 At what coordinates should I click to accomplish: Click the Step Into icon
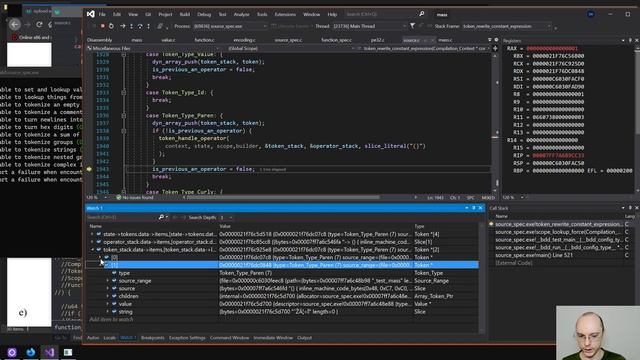point(131,26)
